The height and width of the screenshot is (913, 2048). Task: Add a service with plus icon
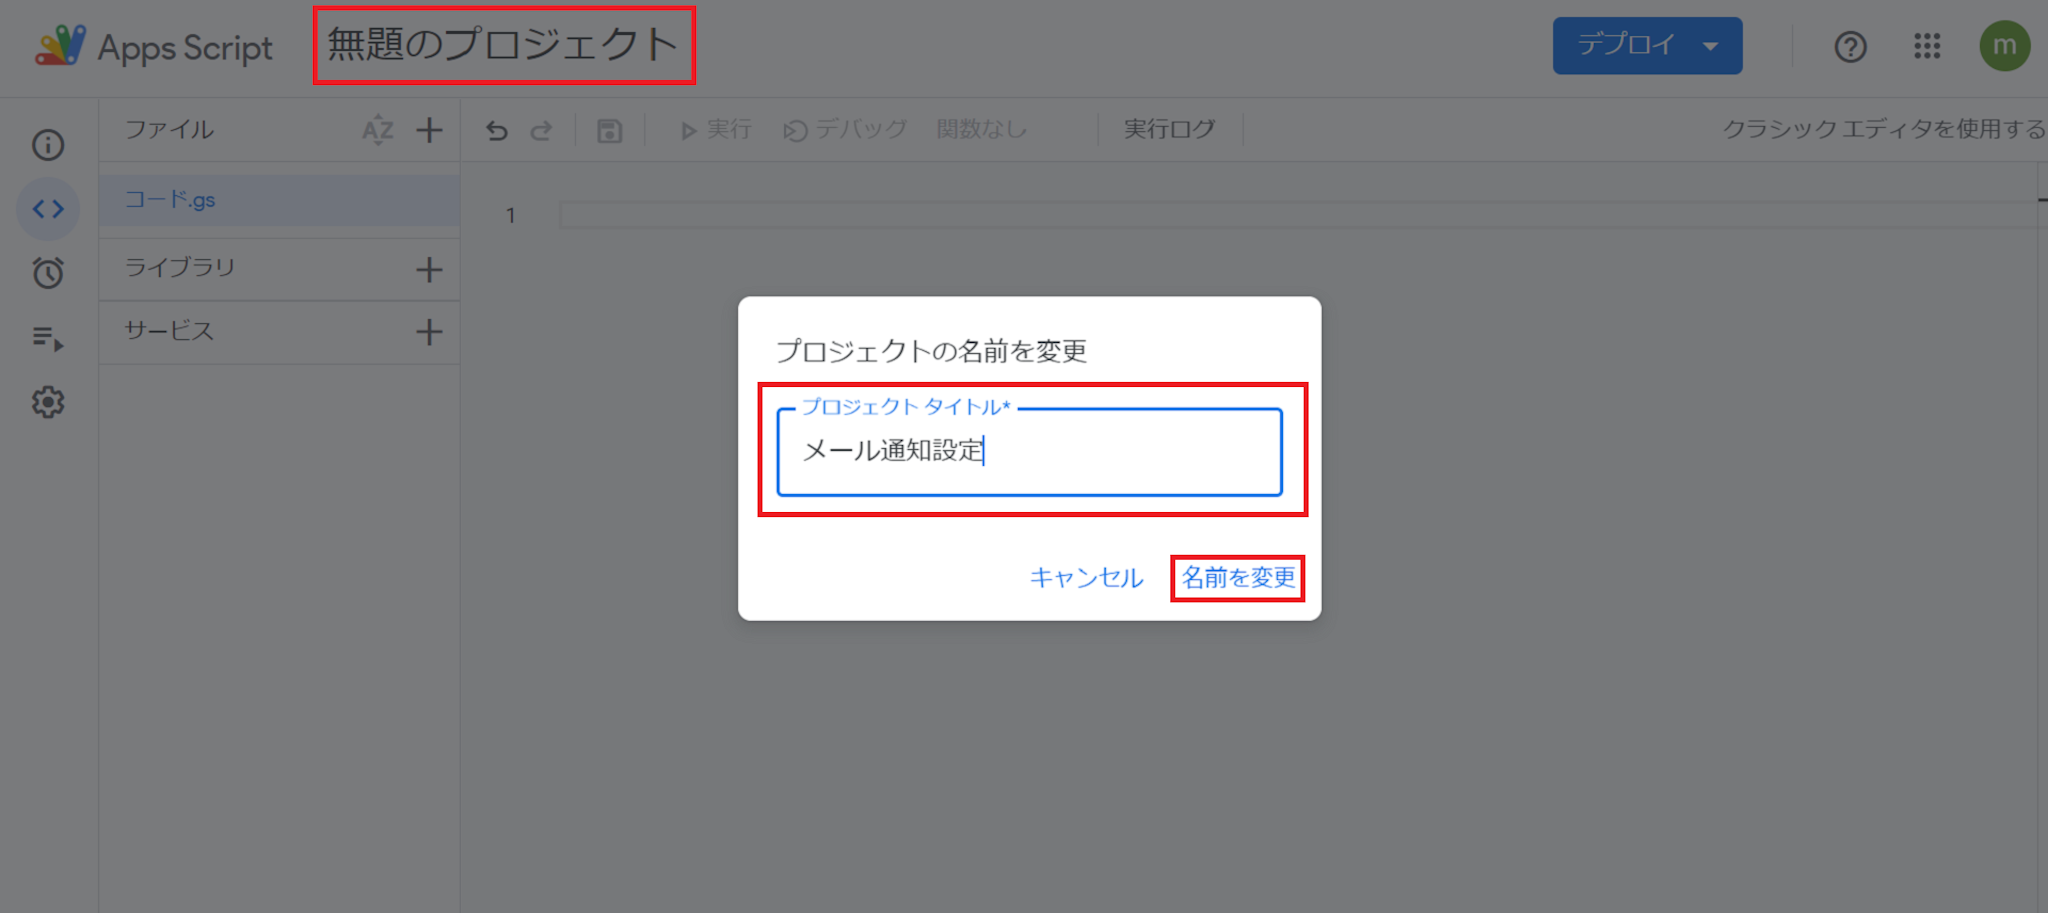point(429,332)
